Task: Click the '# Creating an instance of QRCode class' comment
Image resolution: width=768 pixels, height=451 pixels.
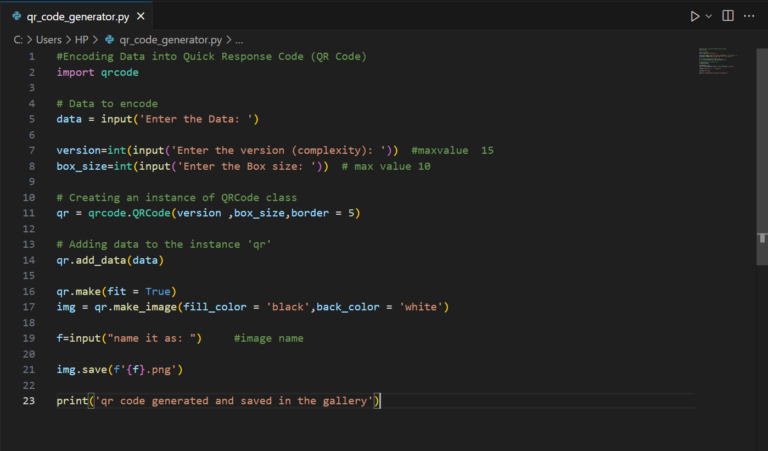Action: 176,197
